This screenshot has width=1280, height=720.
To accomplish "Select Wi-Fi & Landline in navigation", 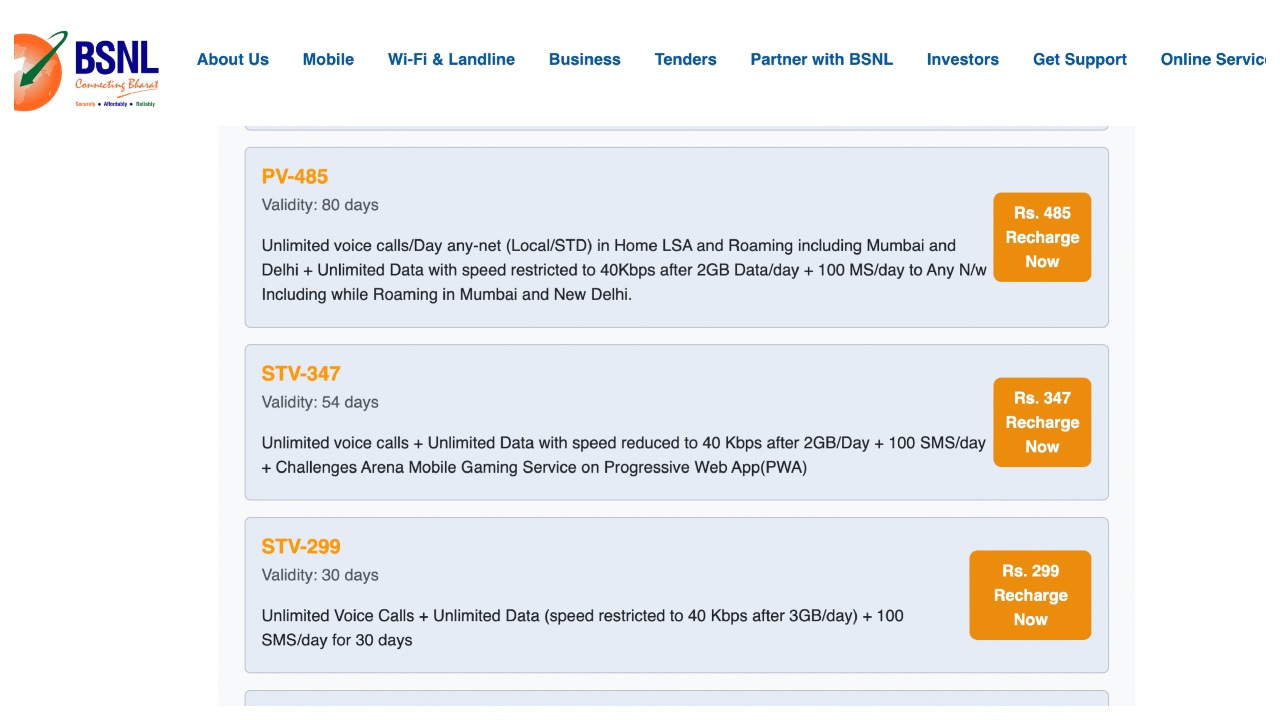I will coord(451,59).
